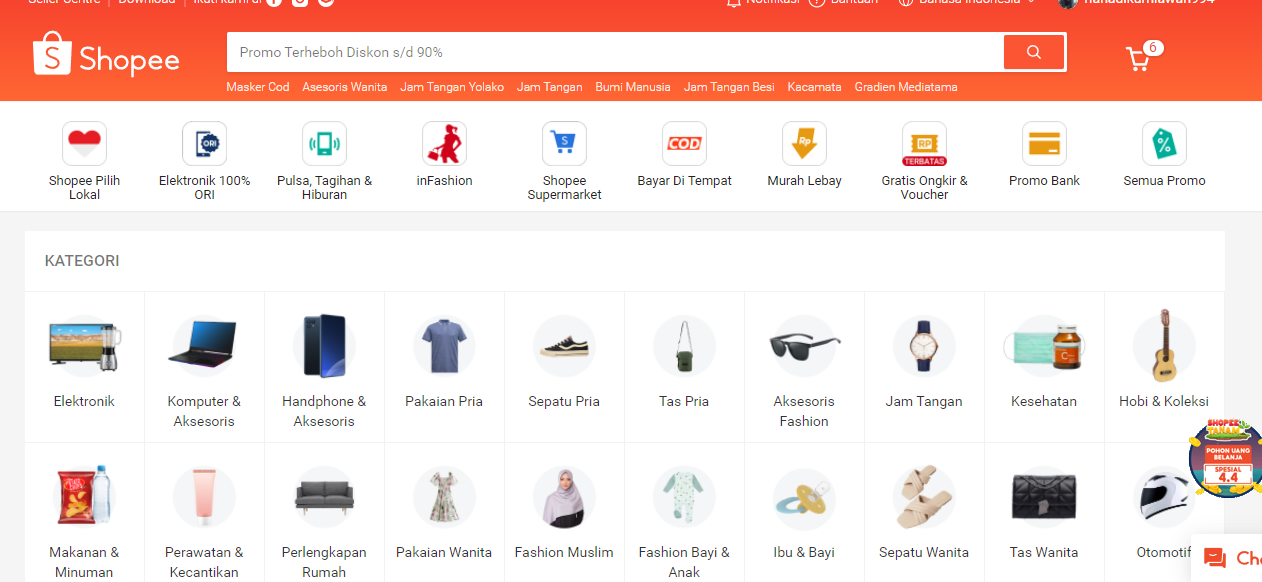View Semua Promo
Screen dimensions: 1262x582
(x=1165, y=155)
